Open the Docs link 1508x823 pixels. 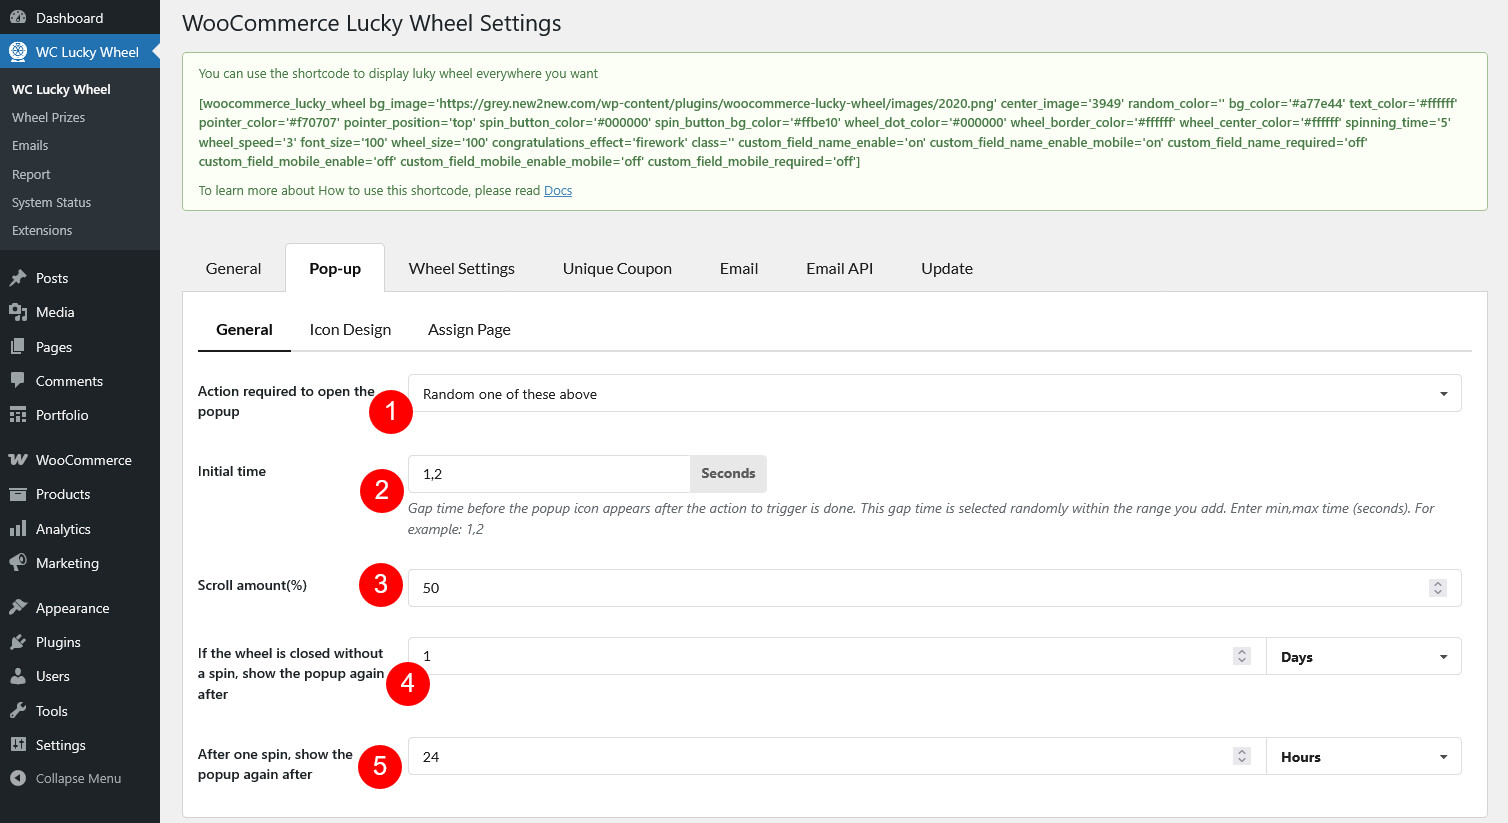click(558, 191)
